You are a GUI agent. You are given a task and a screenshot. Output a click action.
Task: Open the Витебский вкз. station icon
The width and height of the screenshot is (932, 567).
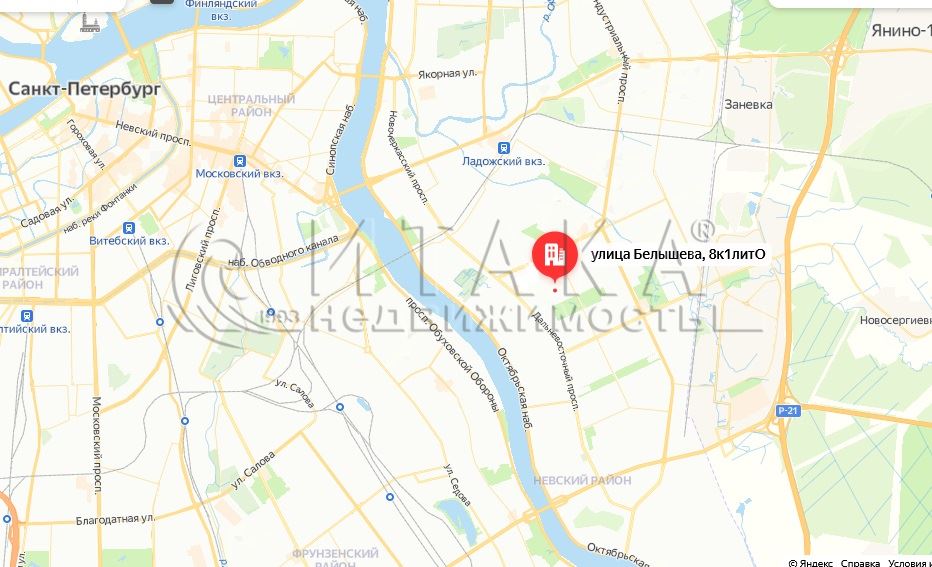pyautogui.click(x=129, y=228)
